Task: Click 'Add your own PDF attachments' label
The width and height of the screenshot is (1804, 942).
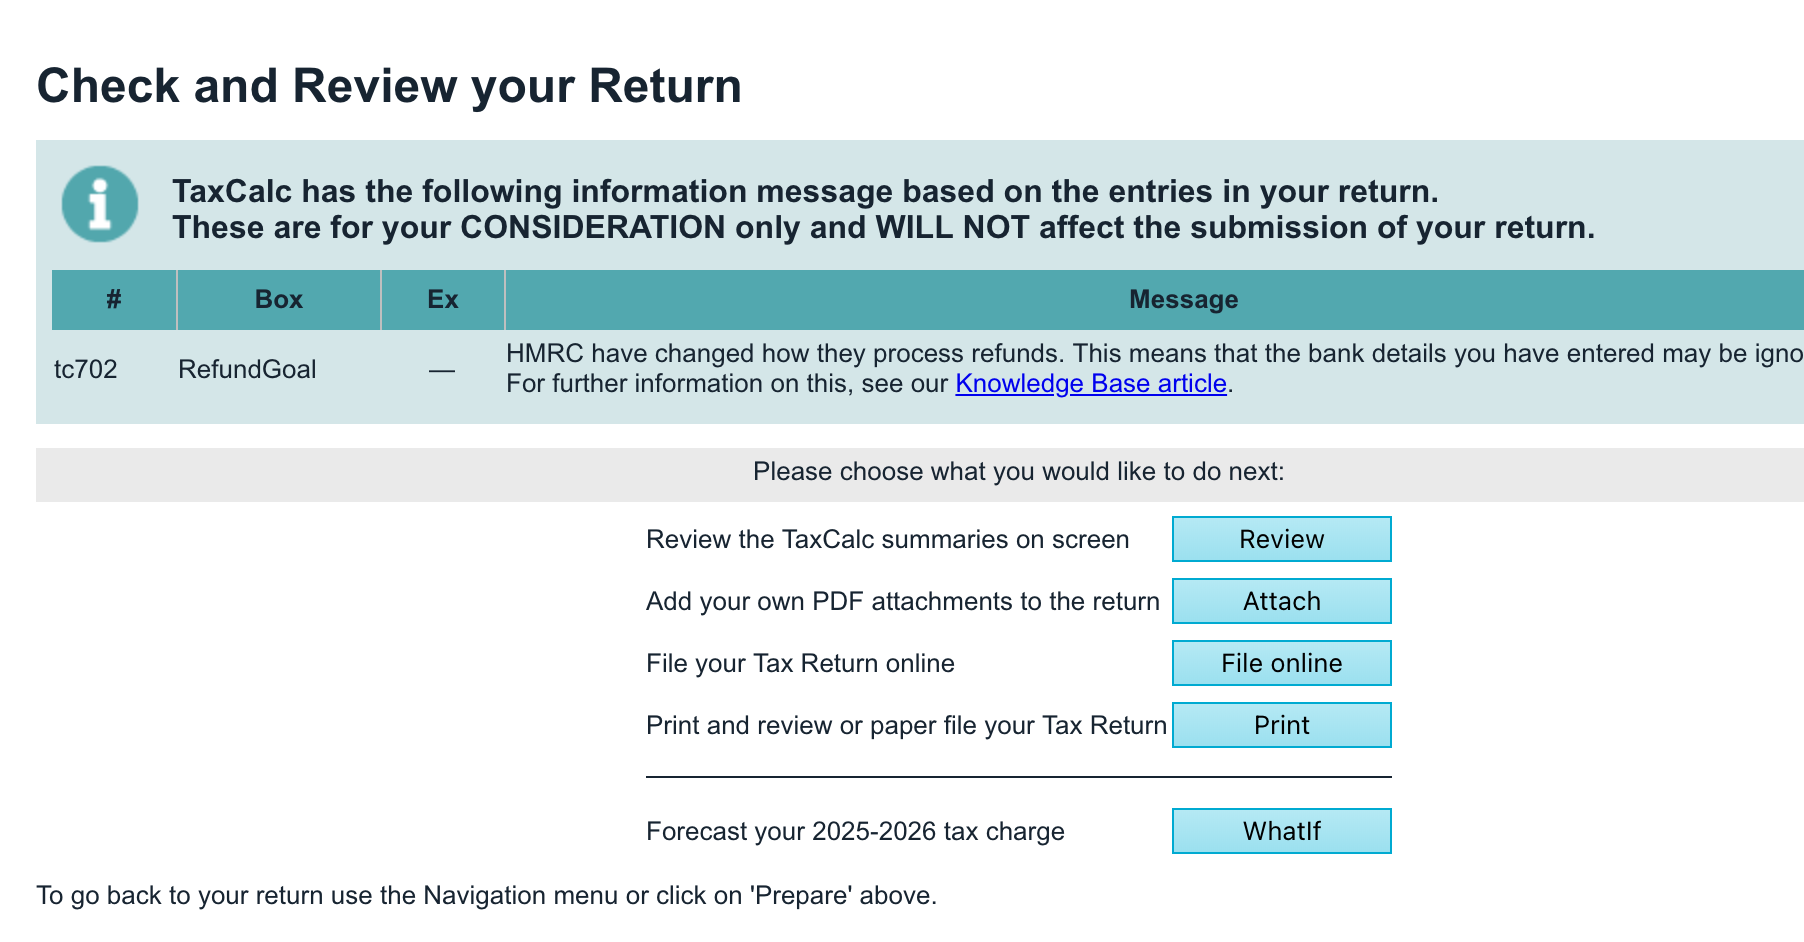Action: pos(902,601)
